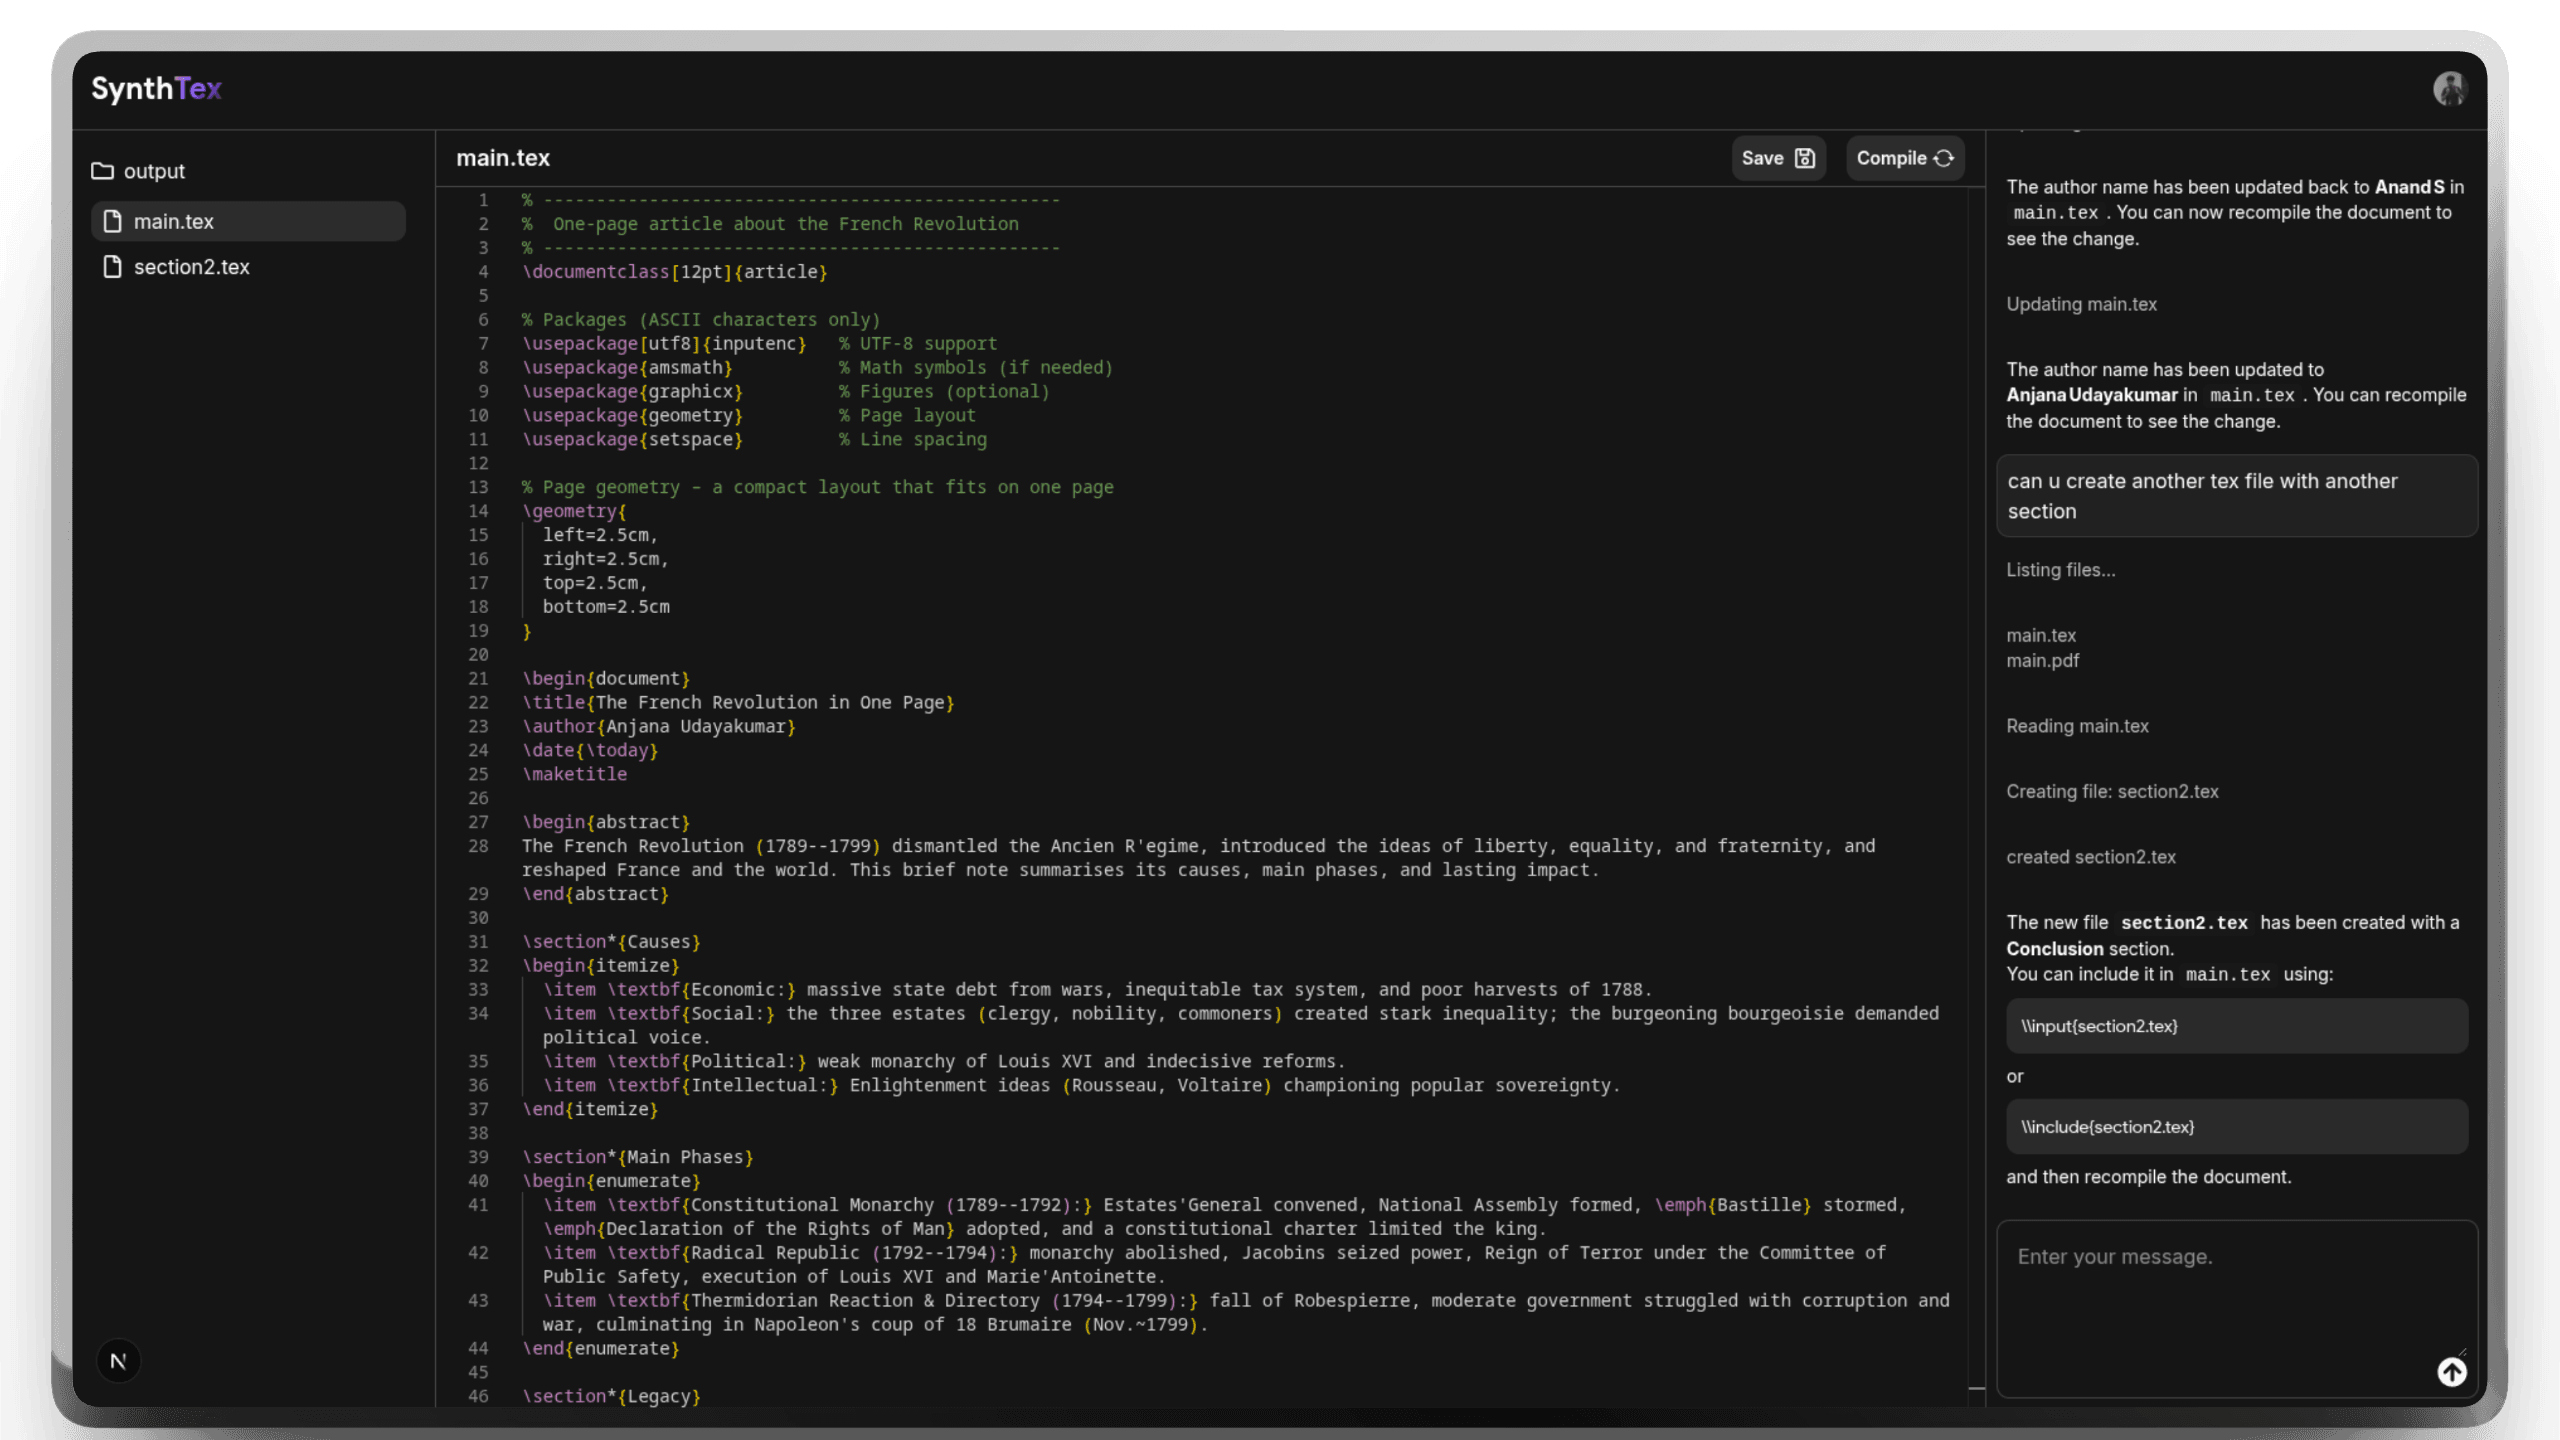2560x1440 pixels.
Task: Click the Compile refresh-arrows icon
Action: click(1943, 158)
